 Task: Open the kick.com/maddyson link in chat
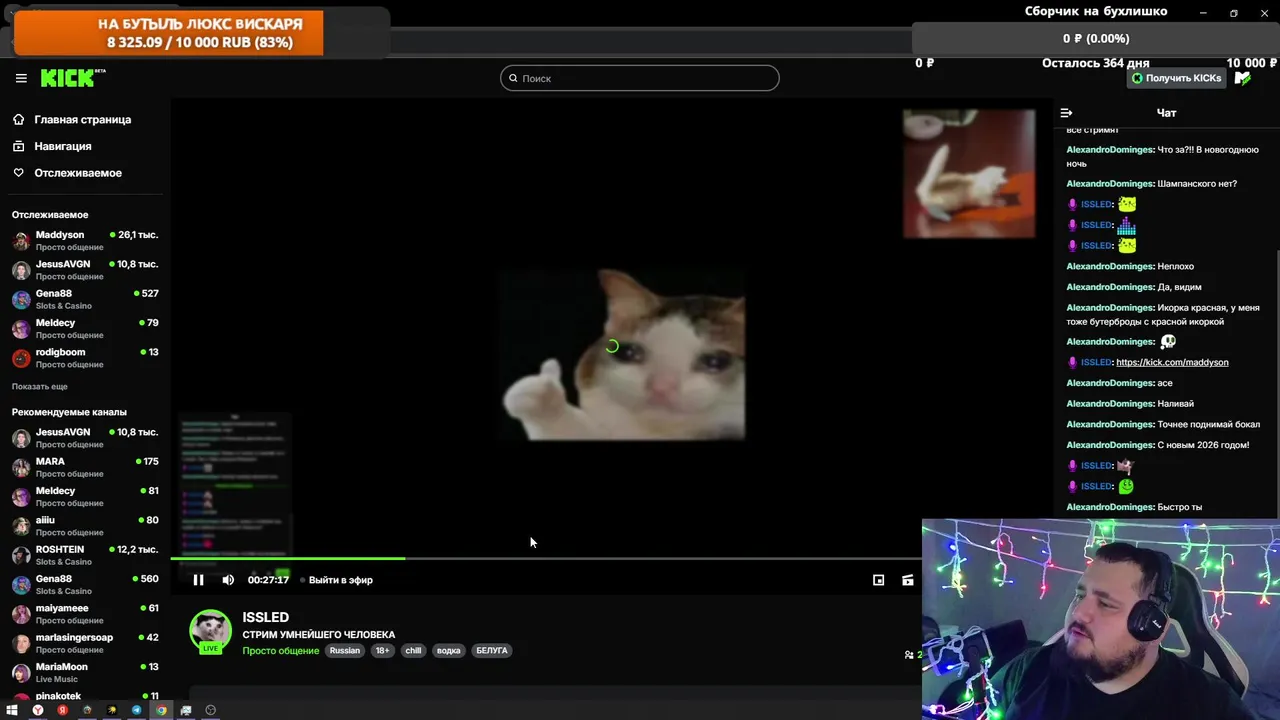[x=1172, y=362]
